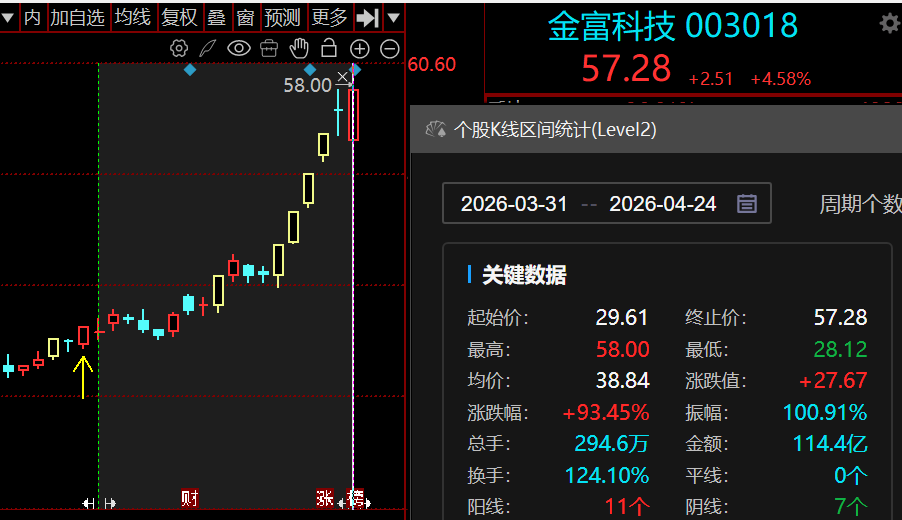This screenshot has width=902, height=520.
Task: Click the middle blue diamond marker
Action: pos(310,70)
